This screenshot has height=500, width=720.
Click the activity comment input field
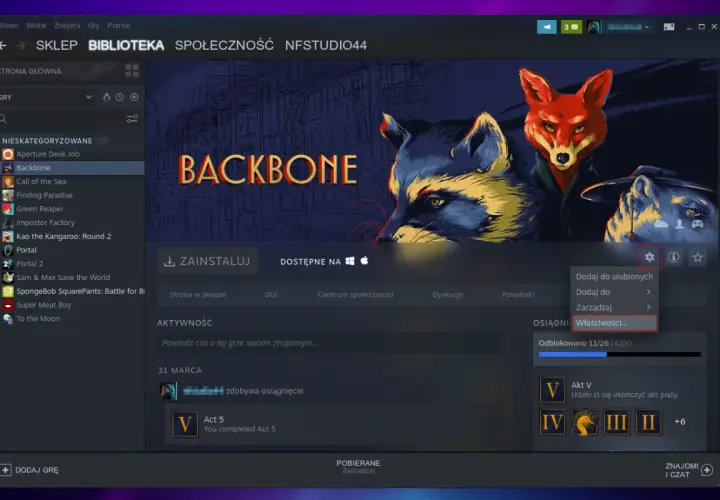pyautogui.click(x=329, y=343)
